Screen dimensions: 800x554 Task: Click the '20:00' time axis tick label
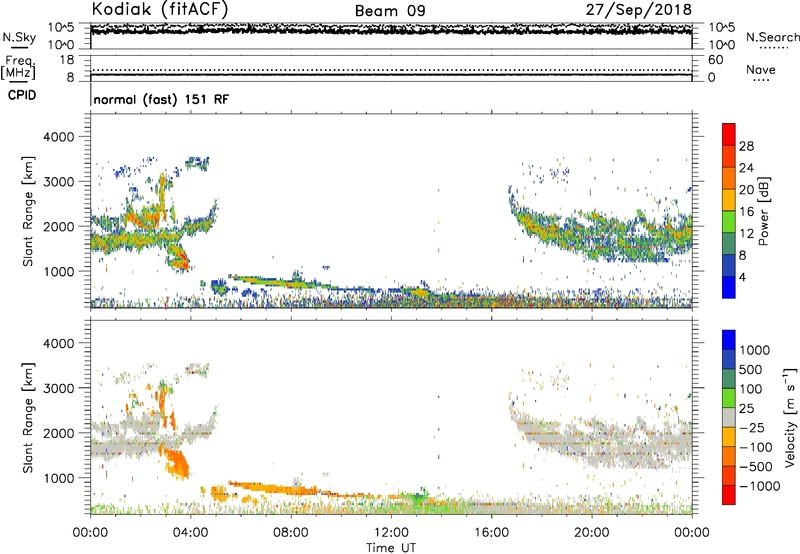coord(591,533)
